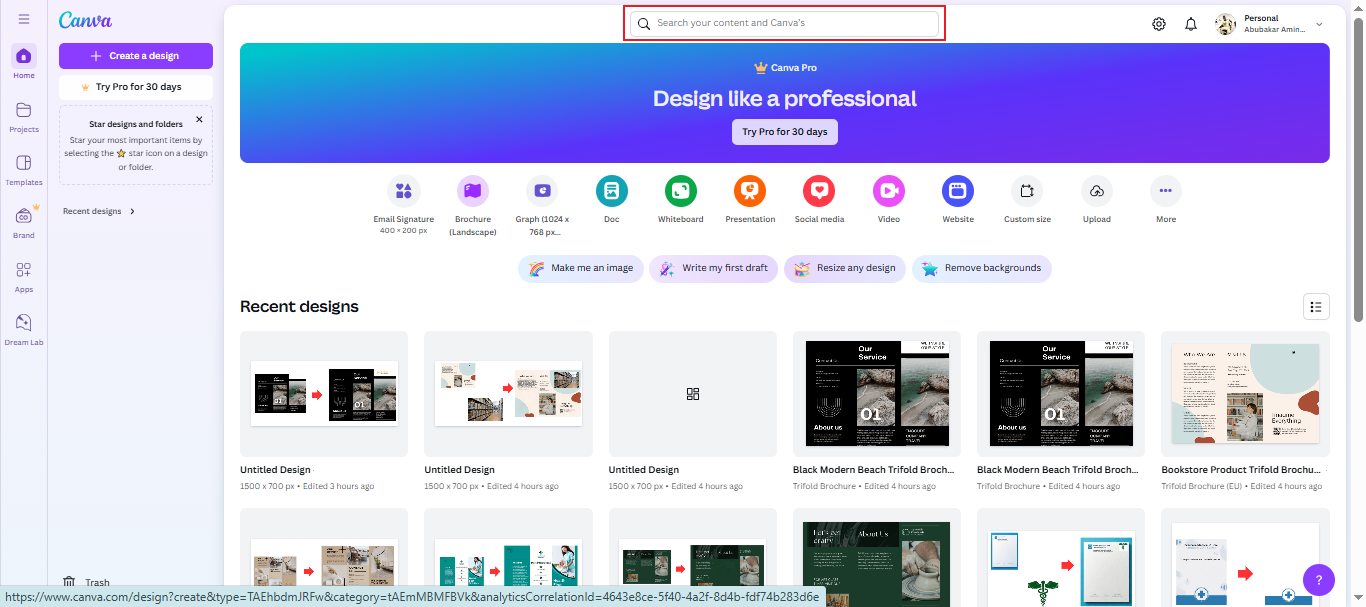Open Apps in sidebar
Image resolution: width=1366 pixels, height=607 pixels.
coord(24,276)
